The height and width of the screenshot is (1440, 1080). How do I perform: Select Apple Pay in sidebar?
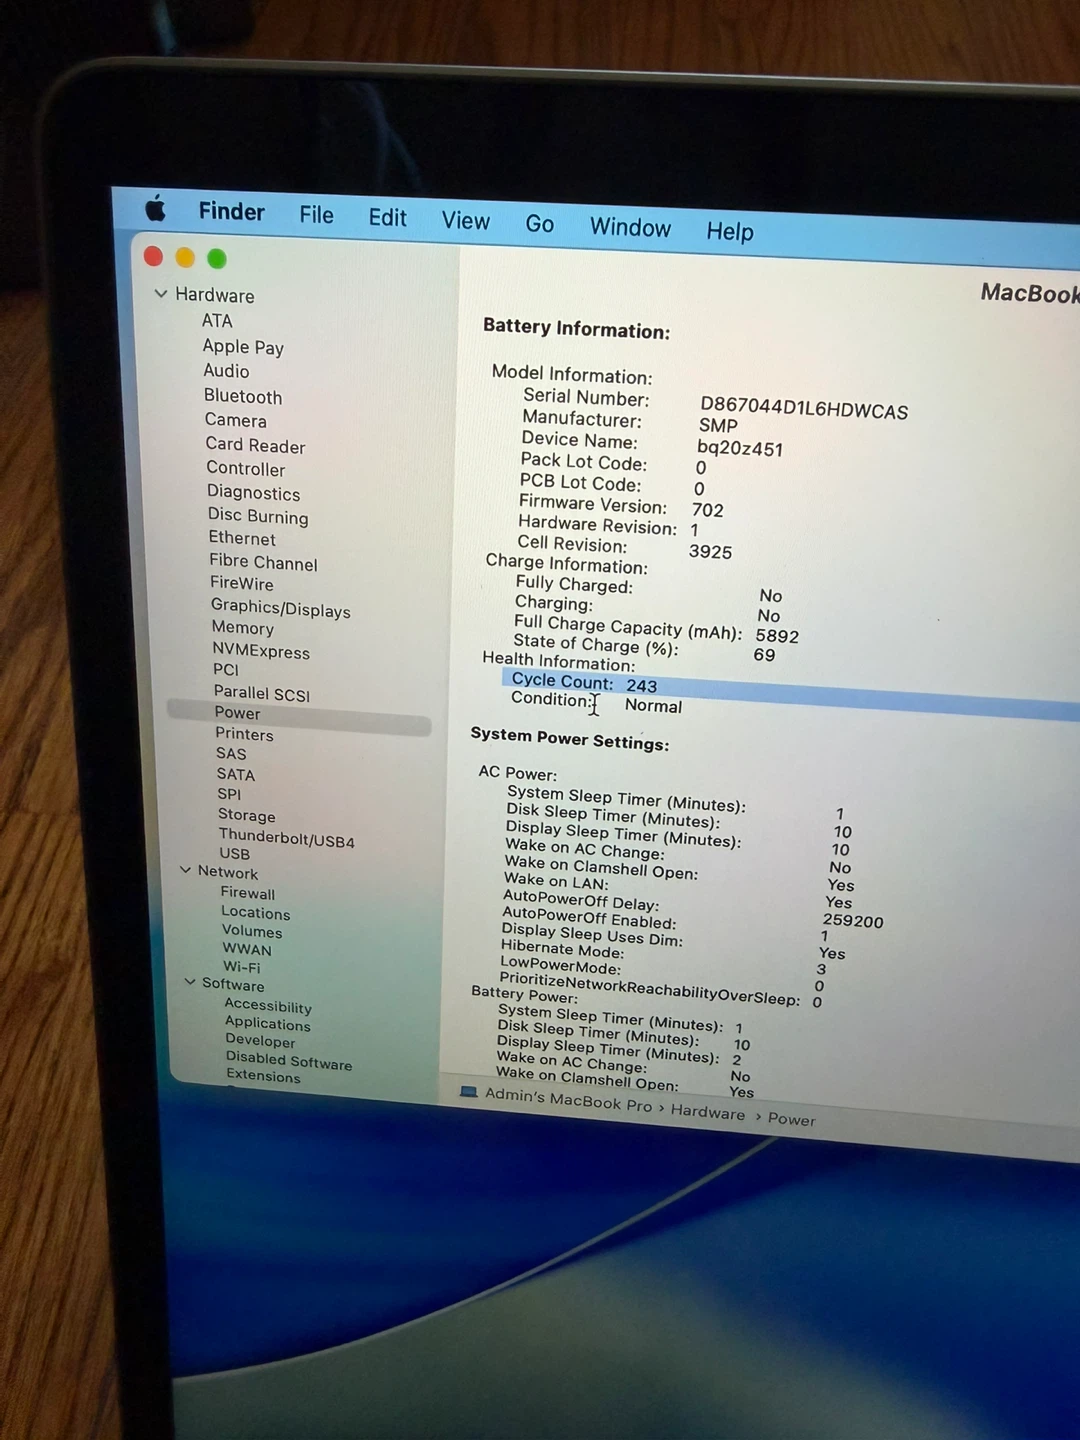tap(243, 346)
